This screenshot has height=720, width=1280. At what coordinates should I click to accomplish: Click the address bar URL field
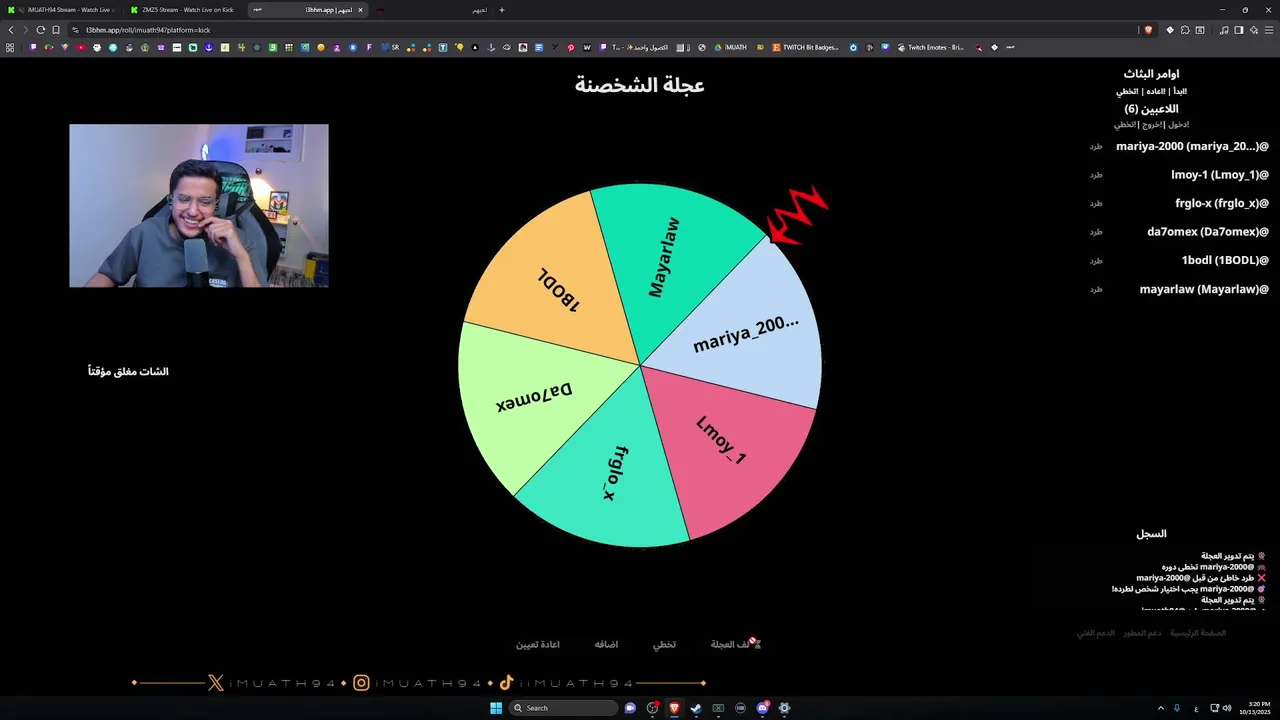(600, 30)
